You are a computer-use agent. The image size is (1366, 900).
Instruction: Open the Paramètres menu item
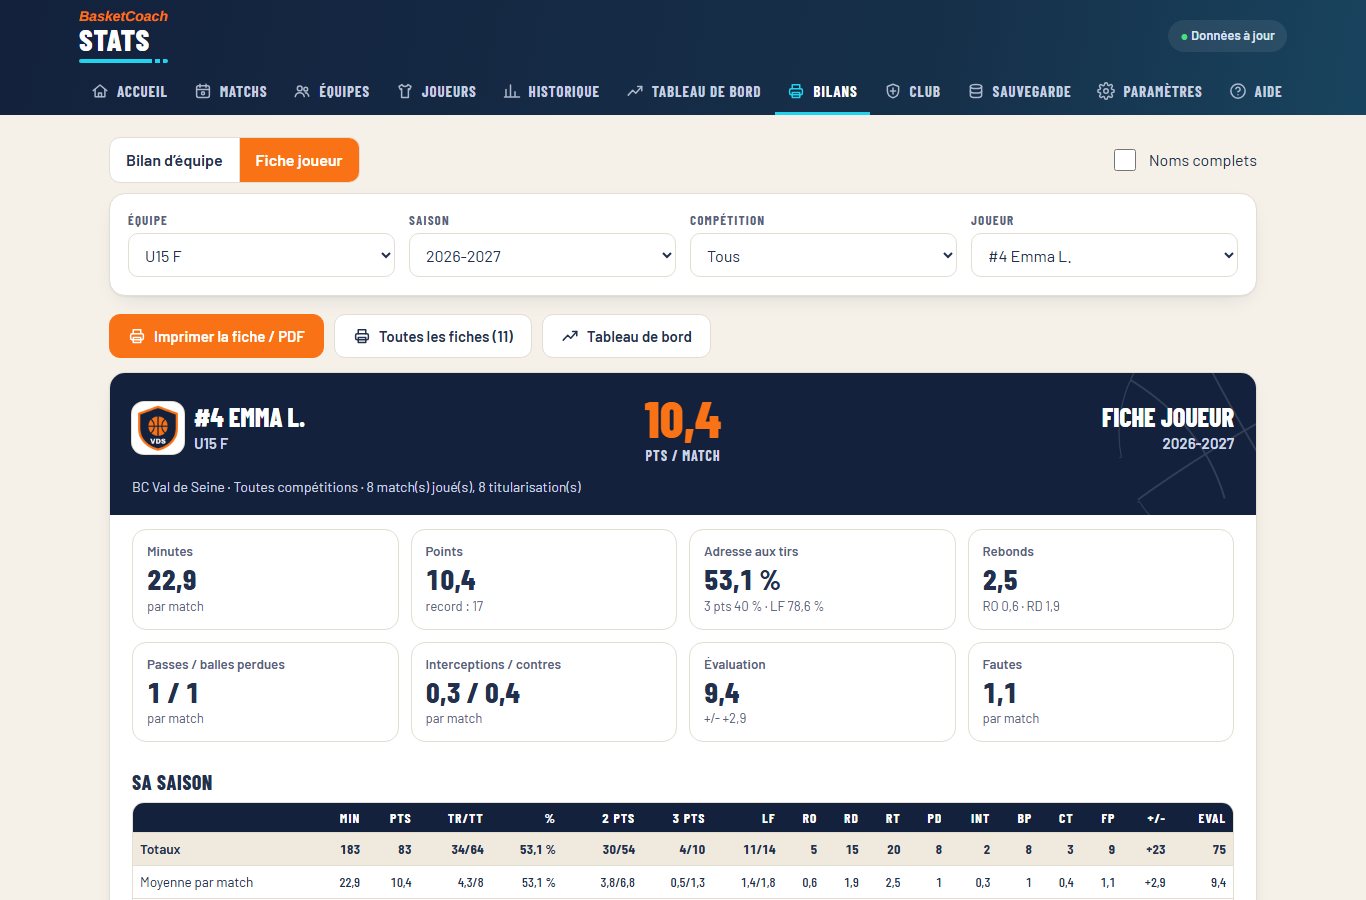[x=1150, y=91]
